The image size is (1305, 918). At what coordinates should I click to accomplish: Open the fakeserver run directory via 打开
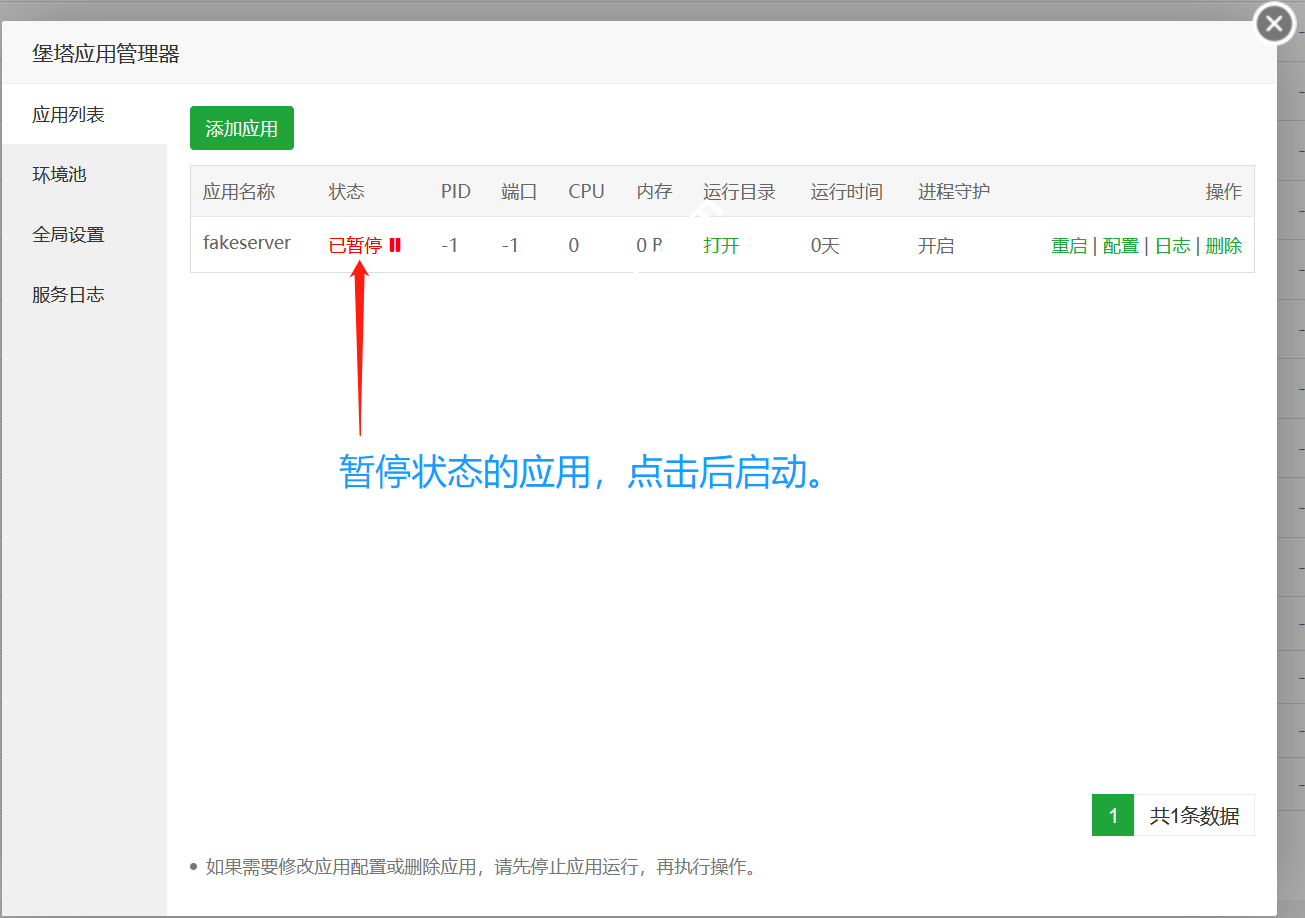[x=721, y=246]
